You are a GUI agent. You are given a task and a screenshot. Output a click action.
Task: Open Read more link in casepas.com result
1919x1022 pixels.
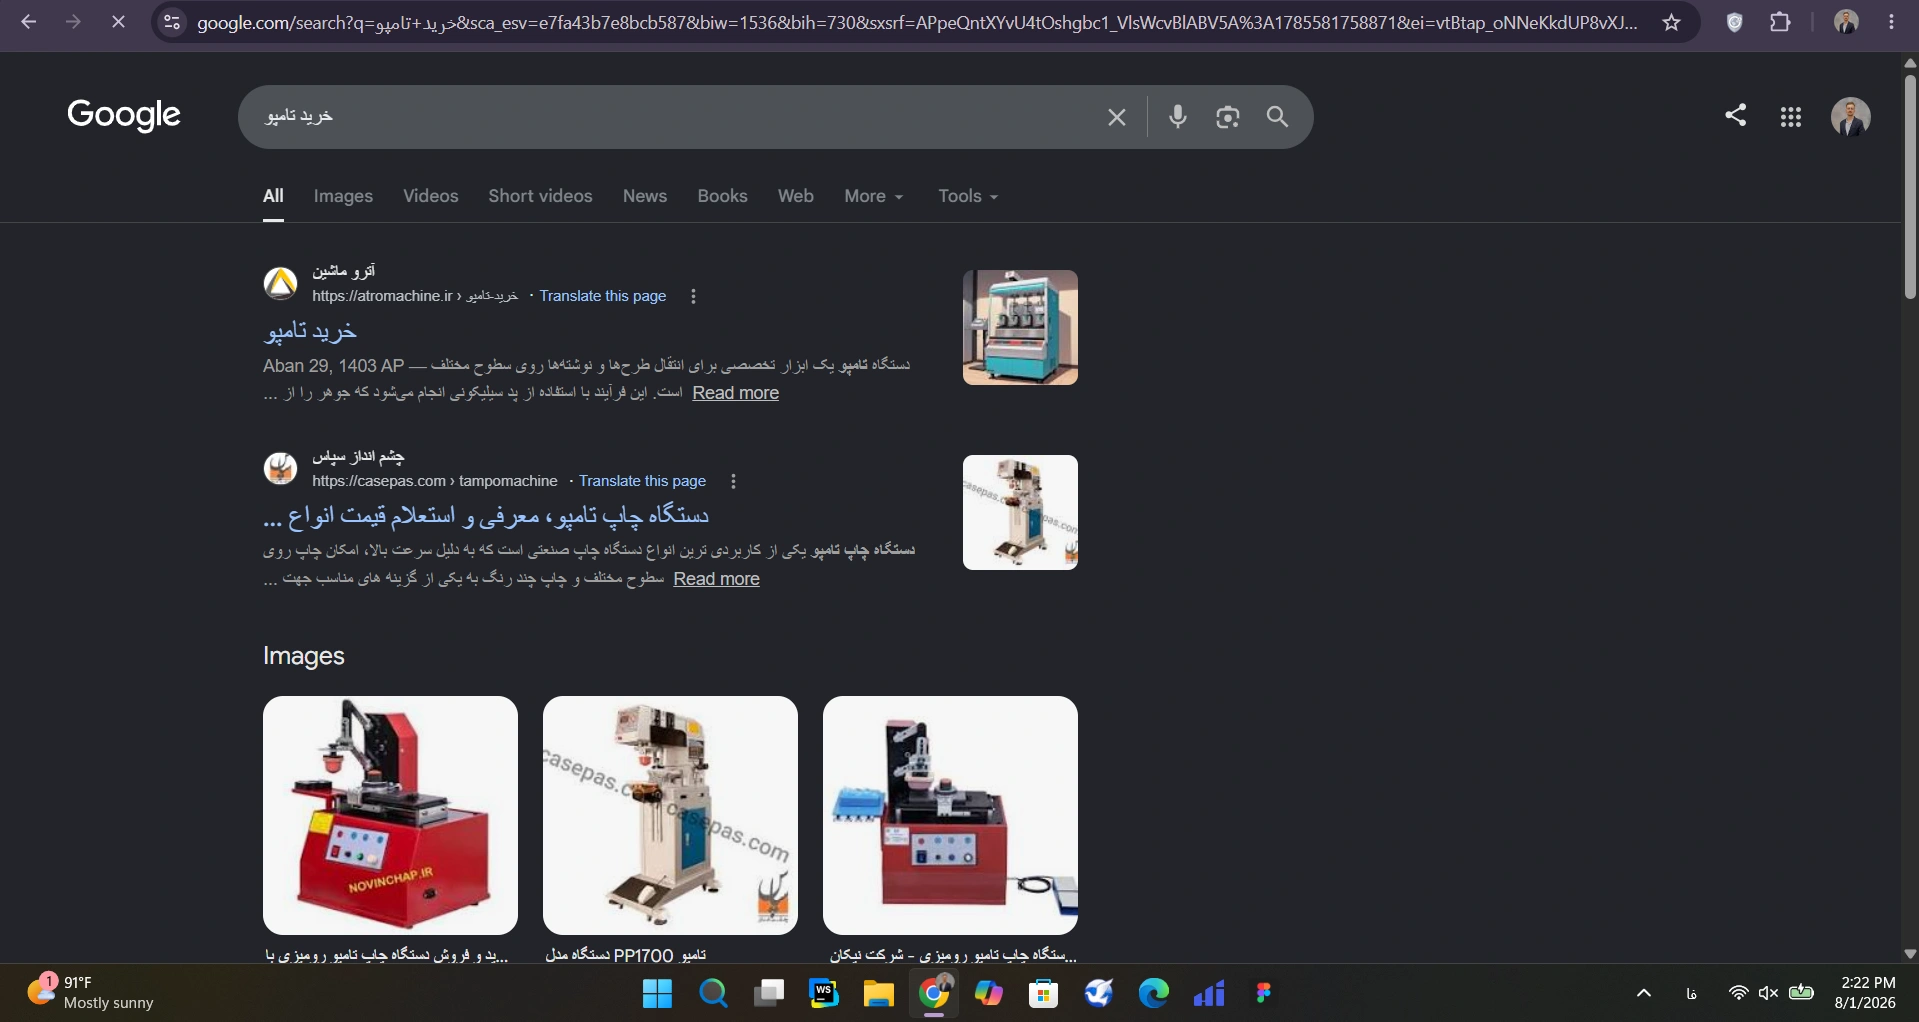click(x=716, y=579)
